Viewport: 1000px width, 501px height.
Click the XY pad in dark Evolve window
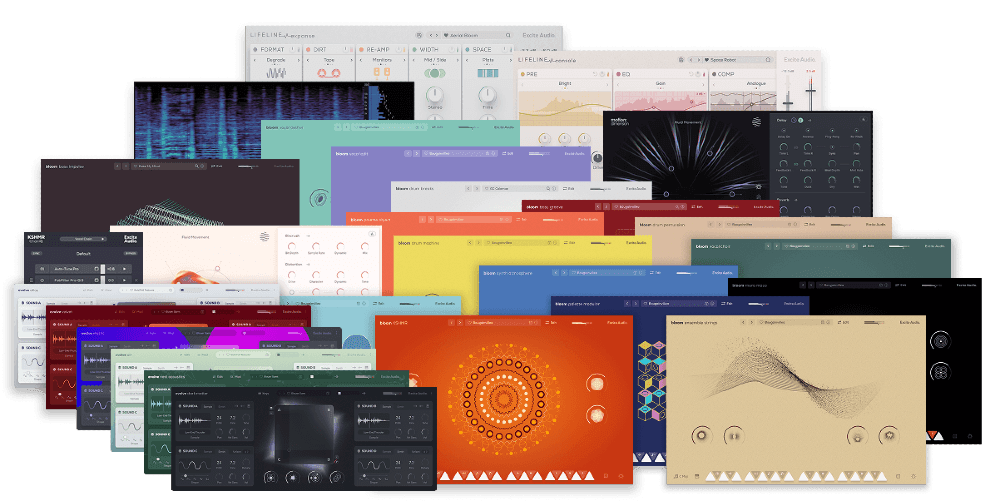click(302, 435)
